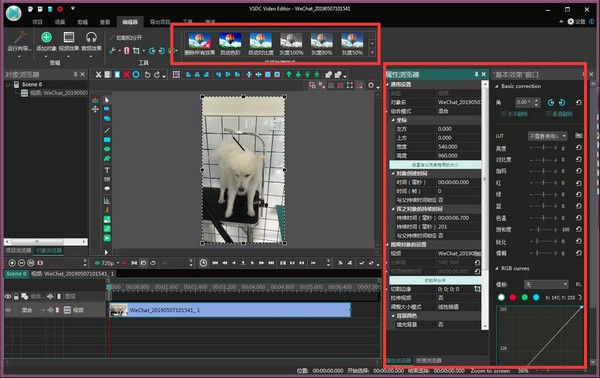Toggle the fill background checkbox in properties
The width and height of the screenshot is (600, 378).
(440, 324)
